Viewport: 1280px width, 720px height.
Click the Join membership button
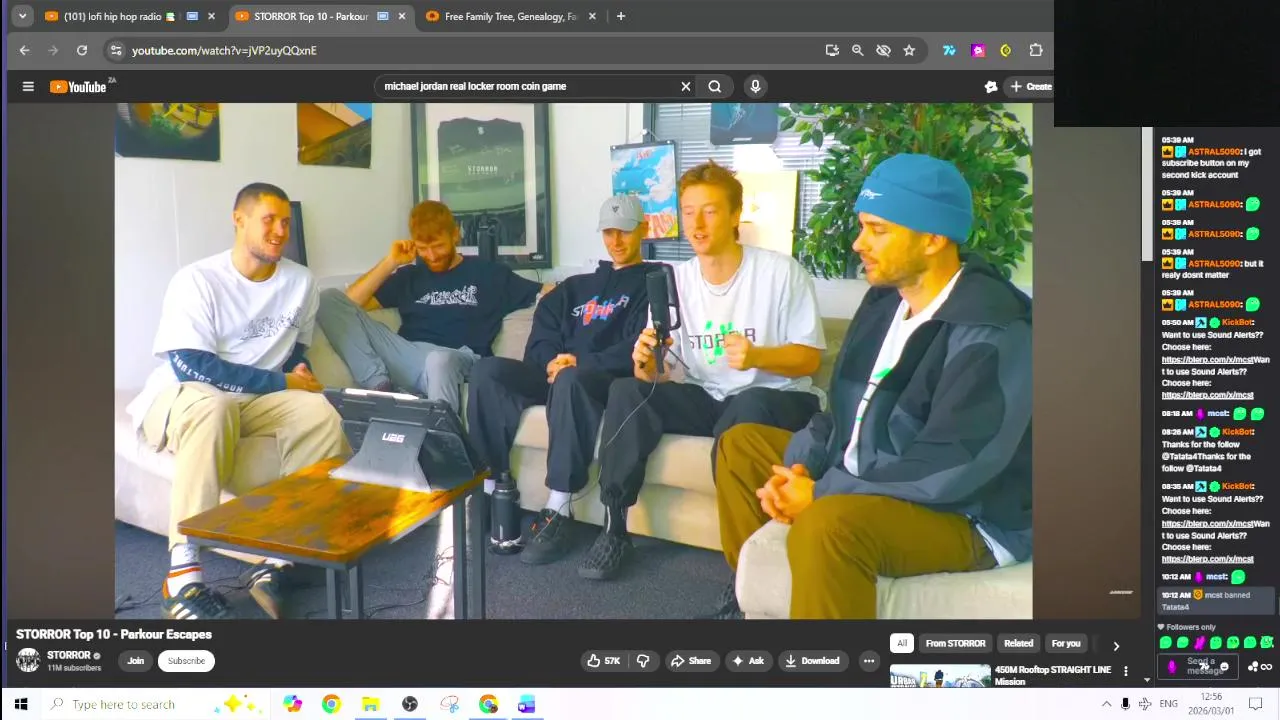136,661
